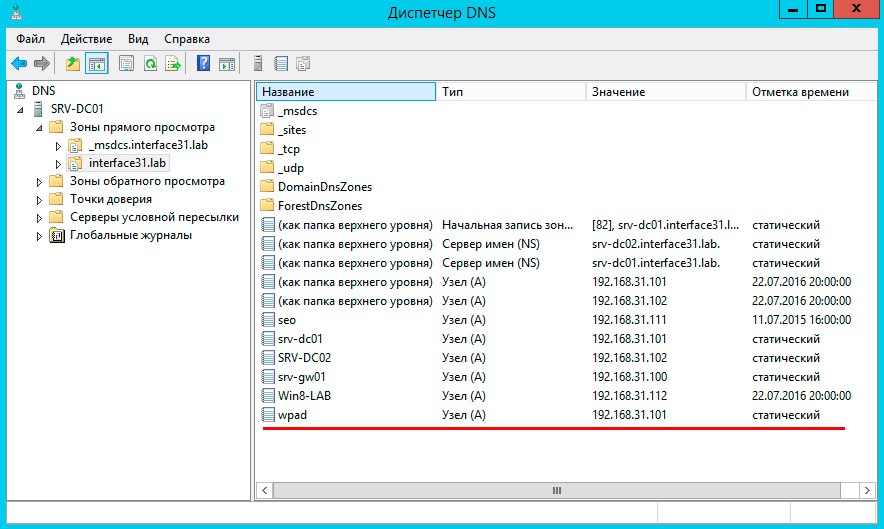Viewport: 884px width, 529px height.
Task: Select the wpad host record
Action: pos(292,415)
